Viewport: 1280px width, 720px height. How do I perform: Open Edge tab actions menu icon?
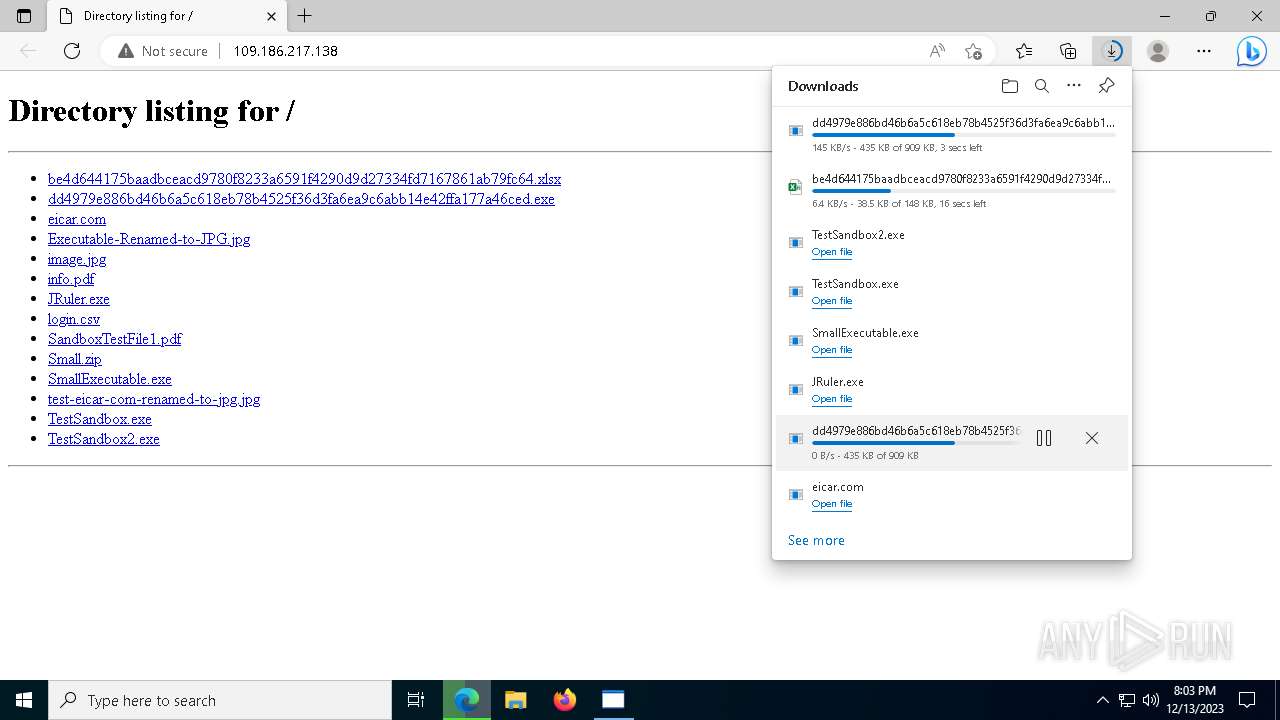[24, 16]
